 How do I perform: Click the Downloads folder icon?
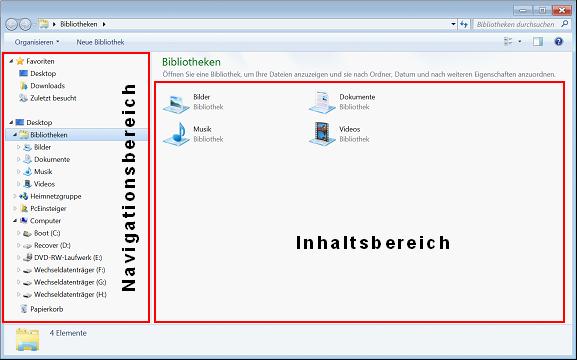(x=24, y=86)
